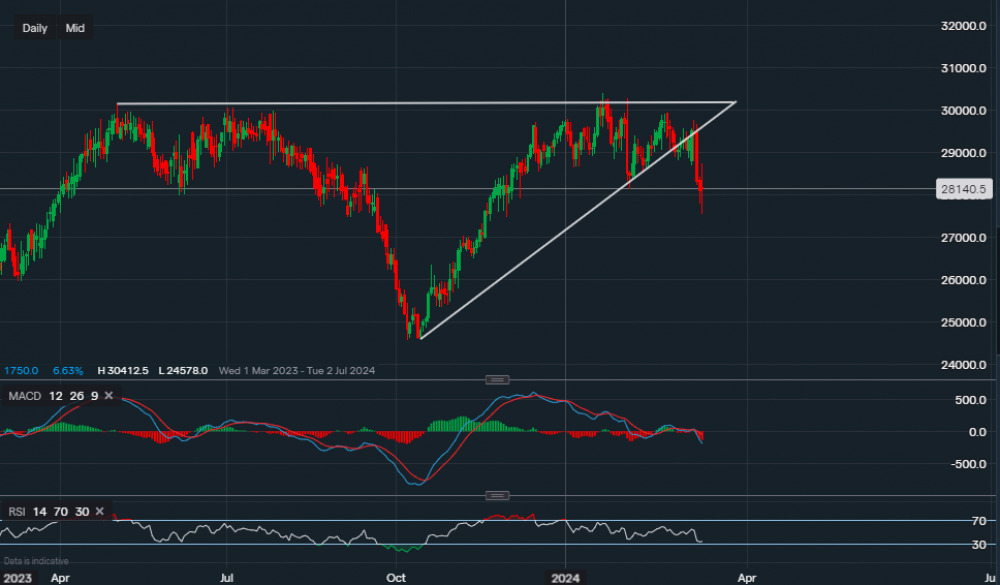Click the 28140.5 current price label
Image resolution: width=1000 pixels, height=585 pixels.
tap(963, 189)
